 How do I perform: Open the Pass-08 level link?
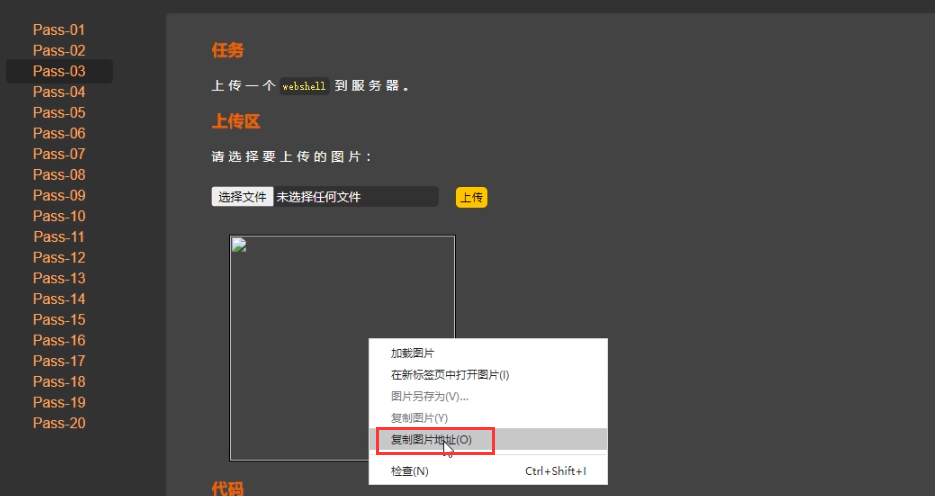click(59, 175)
